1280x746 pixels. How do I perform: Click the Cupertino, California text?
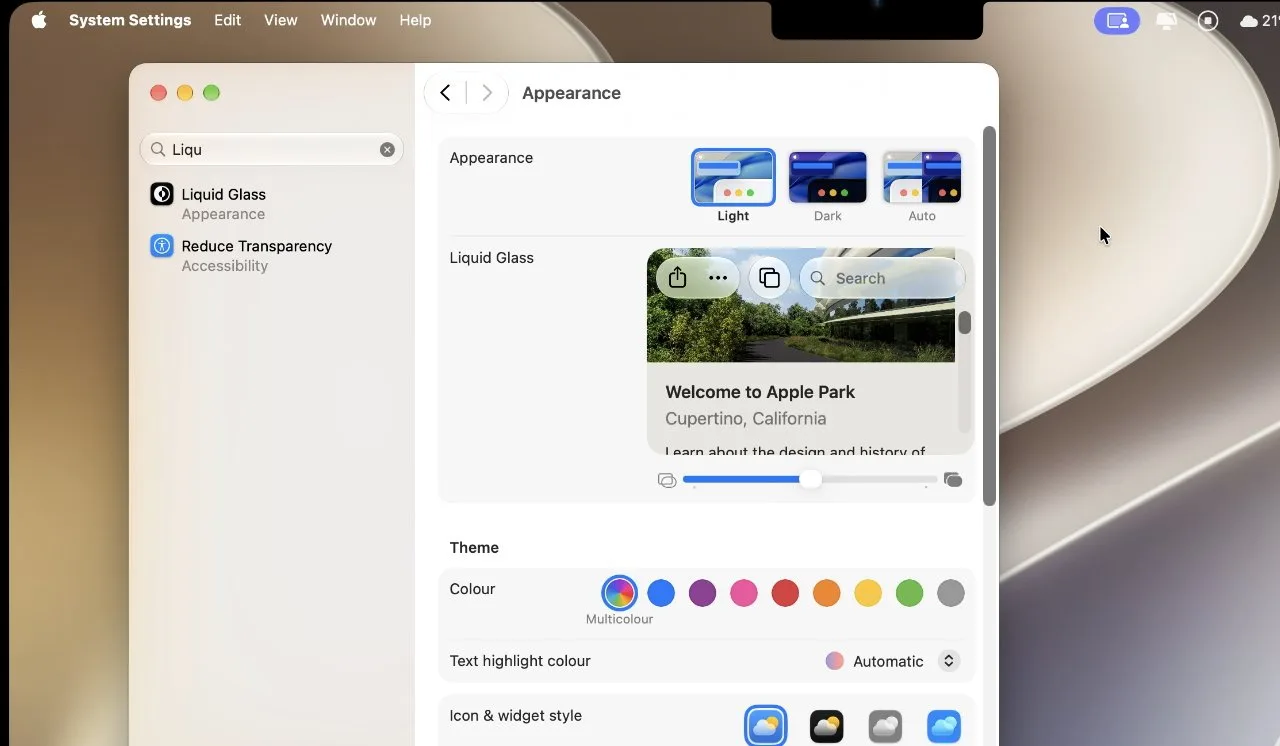pyautogui.click(x=746, y=418)
